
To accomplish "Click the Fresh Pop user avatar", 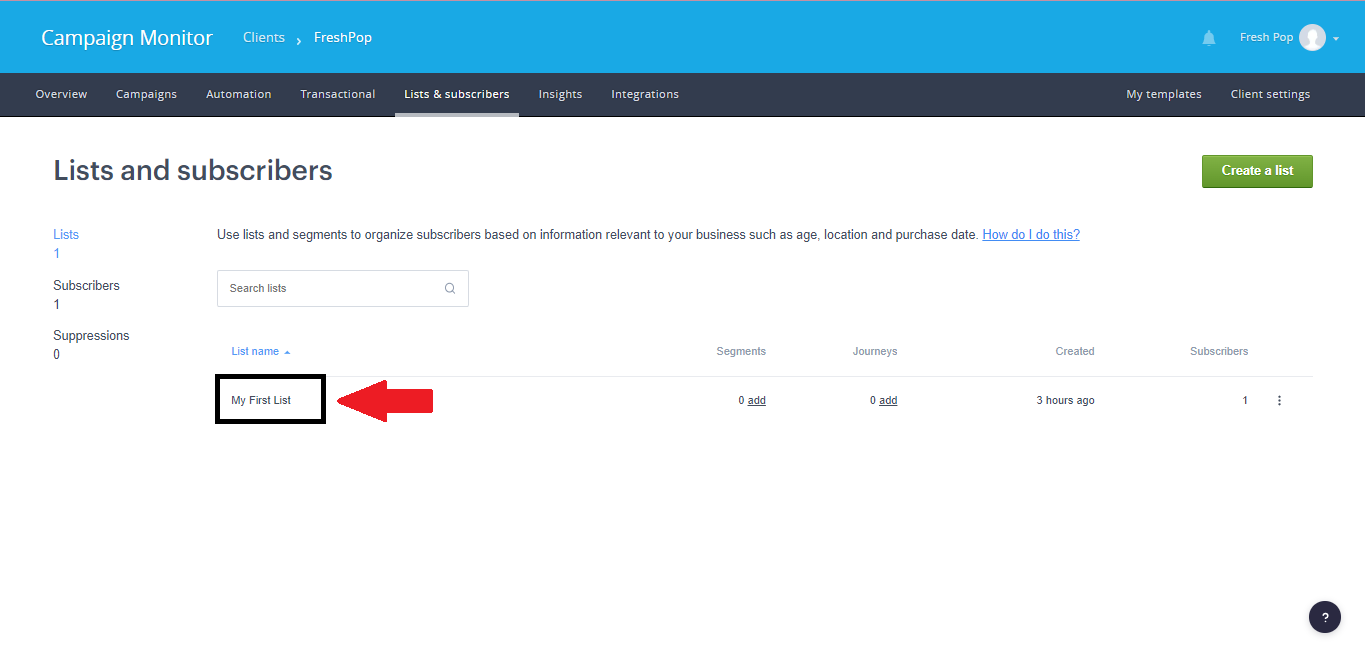I will 1312,38.
